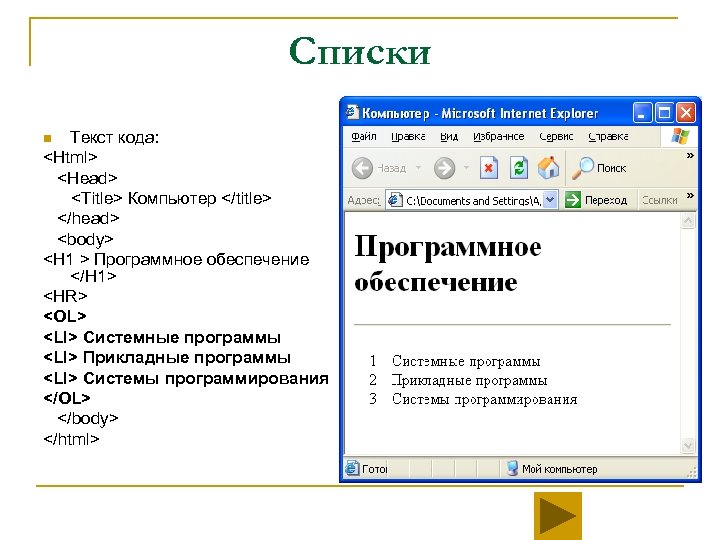Click the Программное обеспечение heading in browser

[448, 264]
